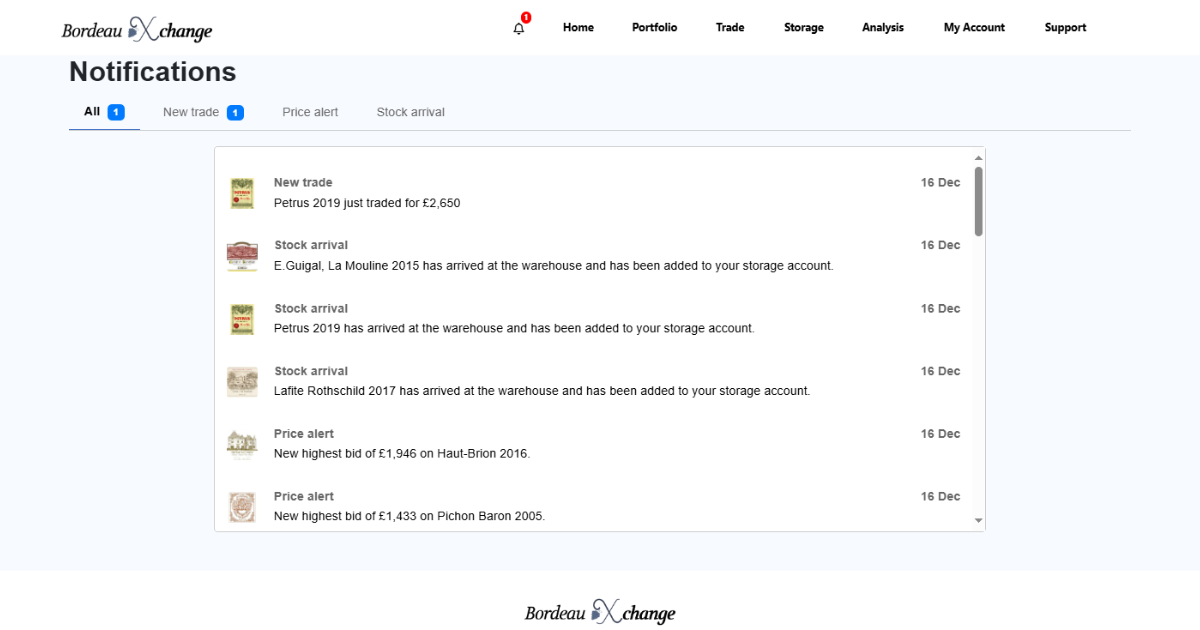Click 'Petrus 2019 just traded for £2,650'

pos(367,203)
